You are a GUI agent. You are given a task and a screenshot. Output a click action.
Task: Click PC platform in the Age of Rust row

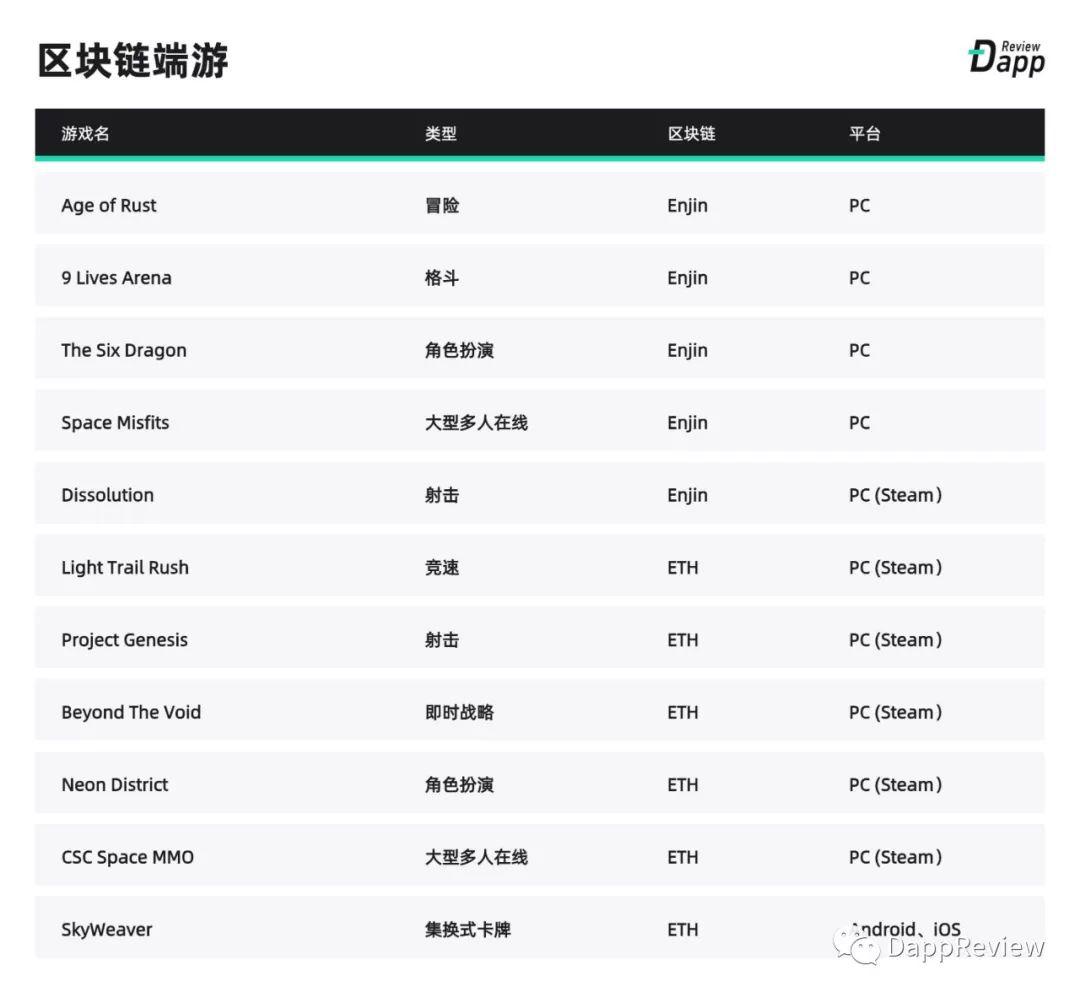[x=860, y=206]
